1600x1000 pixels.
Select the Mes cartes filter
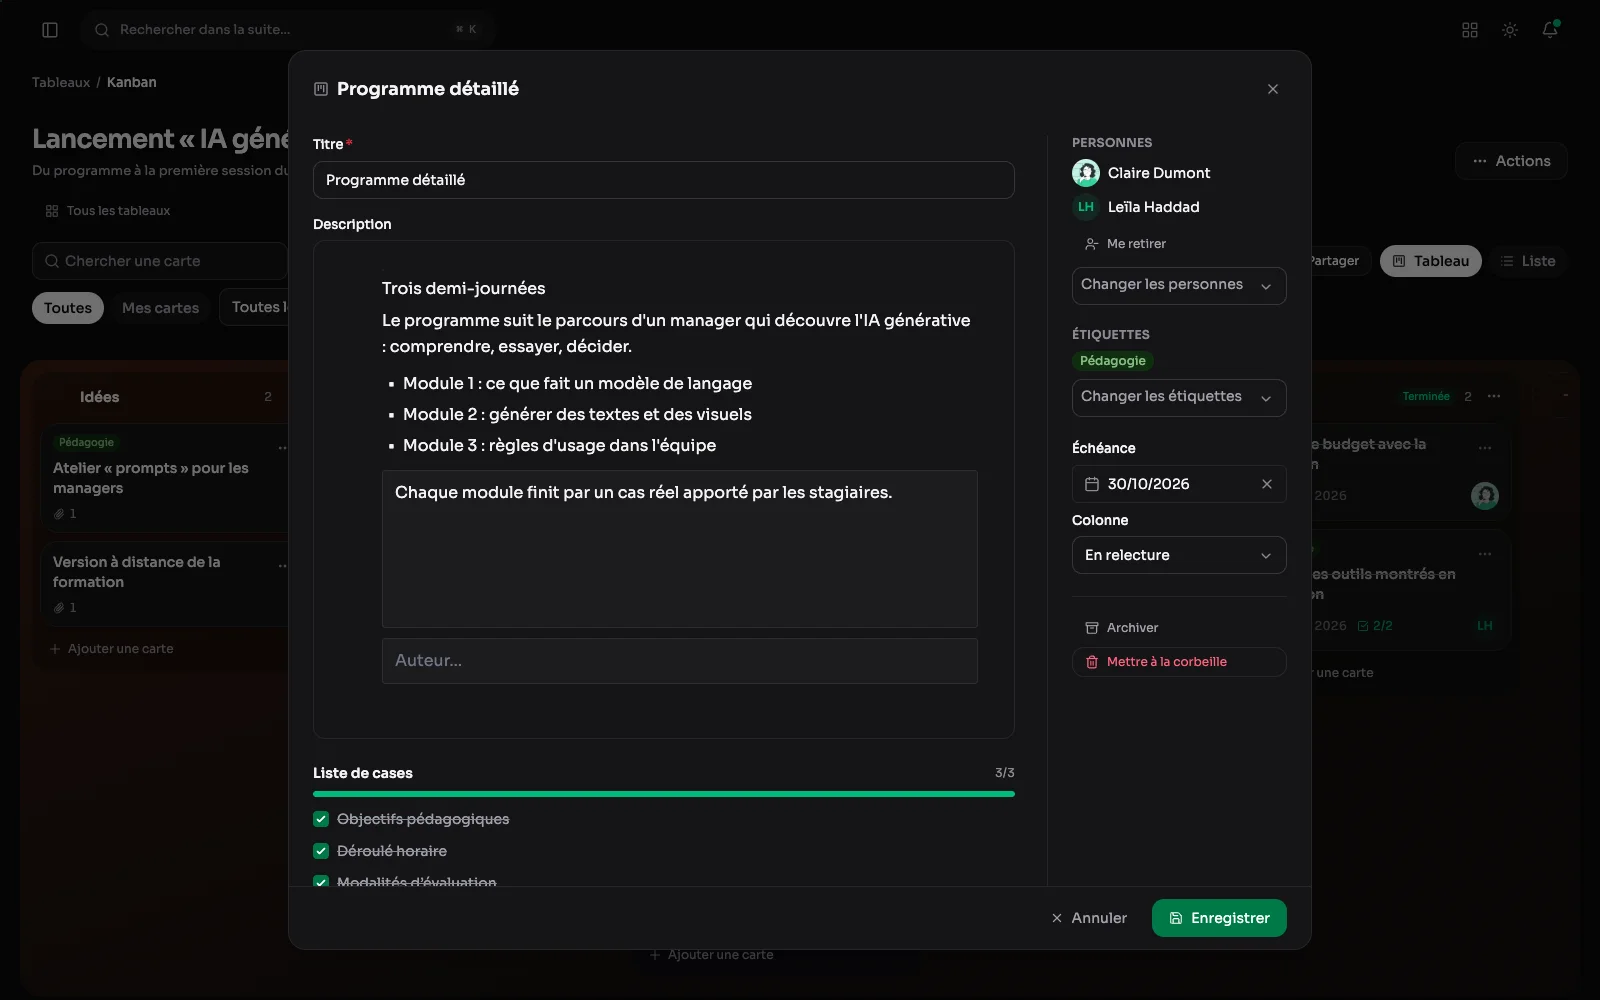pyautogui.click(x=160, y=308)
